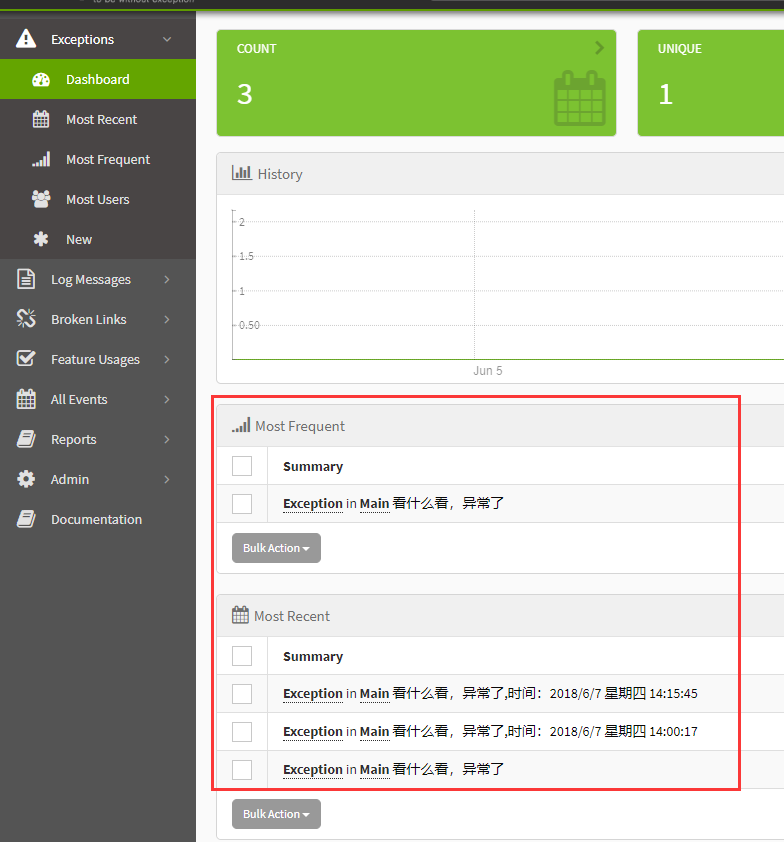Click the Most Users people icon
The image size is (784, 842).
pos(41,199)
